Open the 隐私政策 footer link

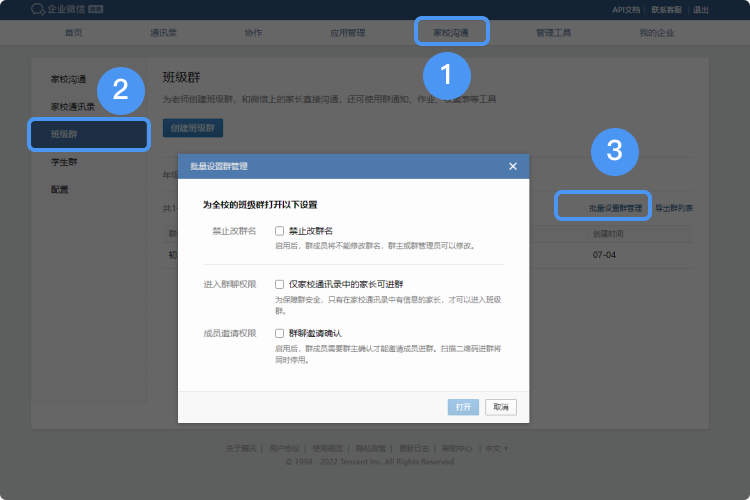coord(371,448)
